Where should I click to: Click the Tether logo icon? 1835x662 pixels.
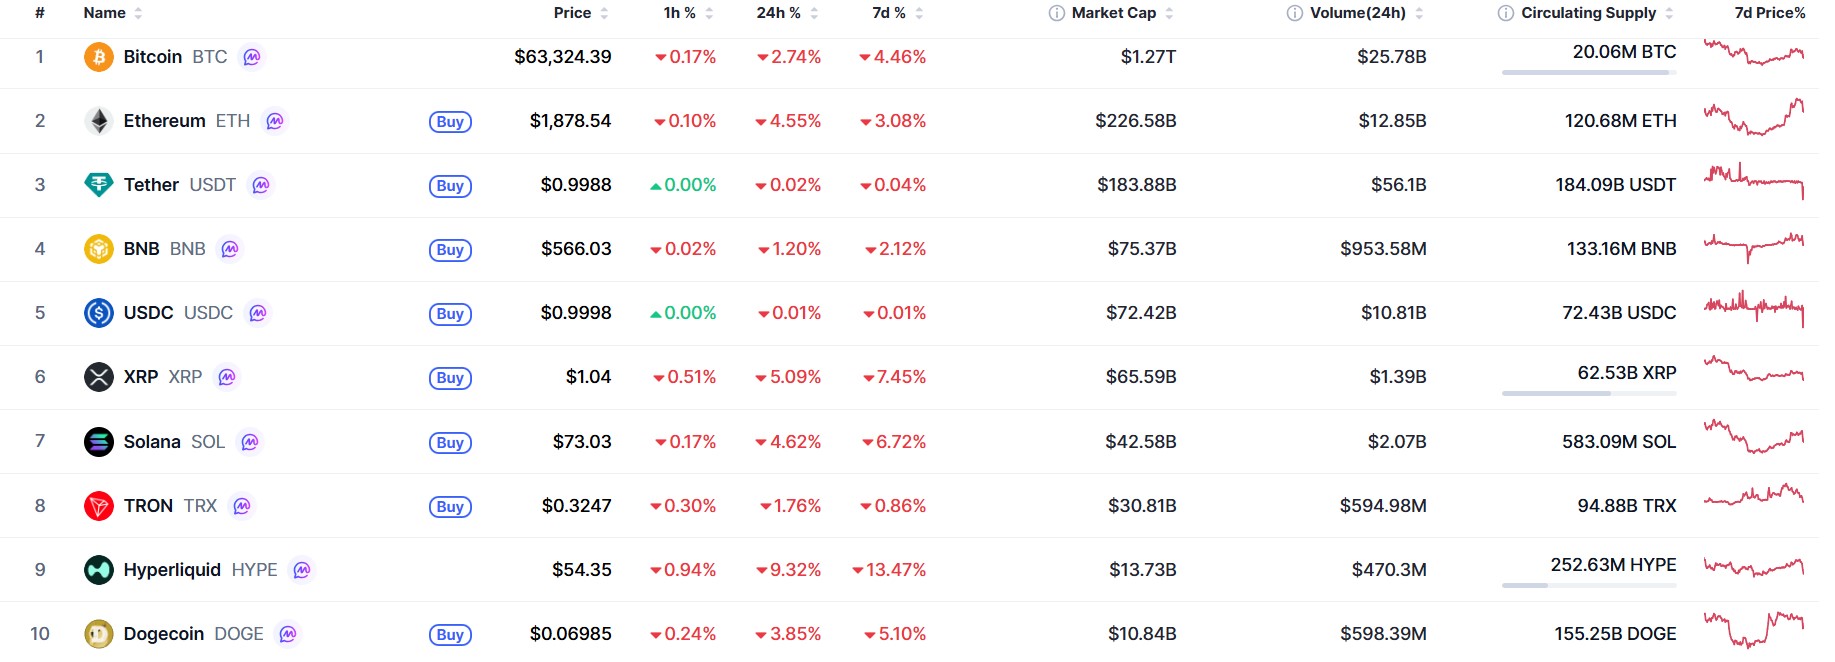(98, 185)
